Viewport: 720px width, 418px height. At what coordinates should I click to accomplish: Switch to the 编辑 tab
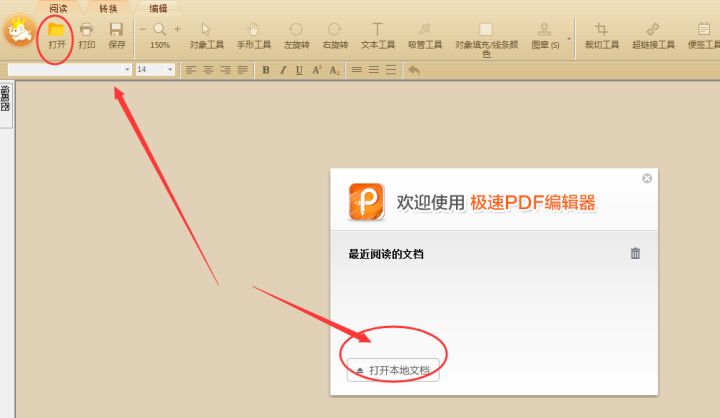[158, 8]
